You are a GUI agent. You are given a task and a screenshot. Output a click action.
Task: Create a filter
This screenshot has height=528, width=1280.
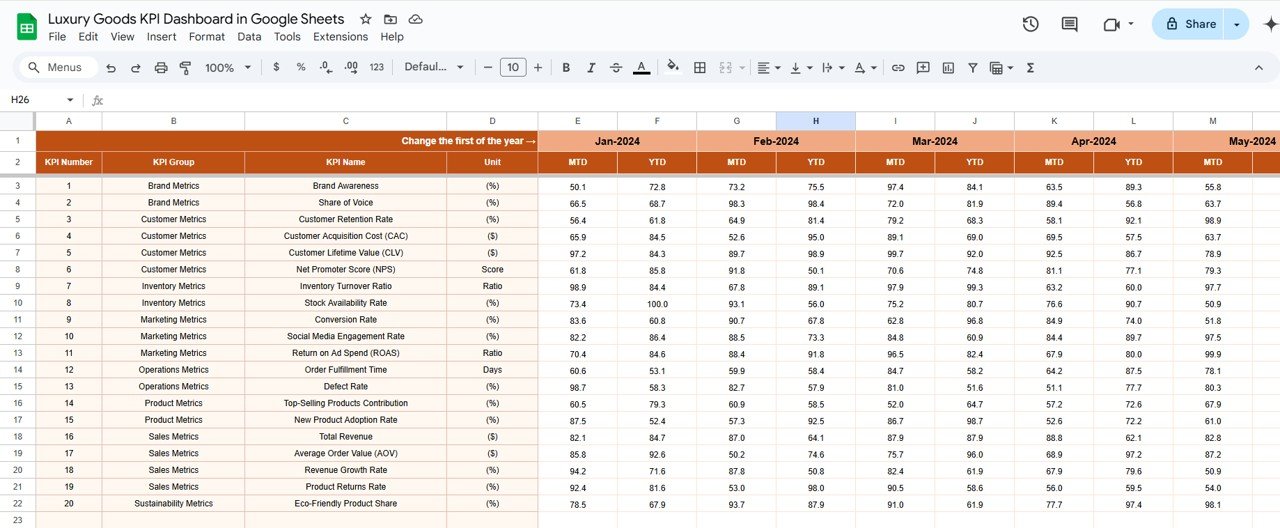click(x=972, y=67)
